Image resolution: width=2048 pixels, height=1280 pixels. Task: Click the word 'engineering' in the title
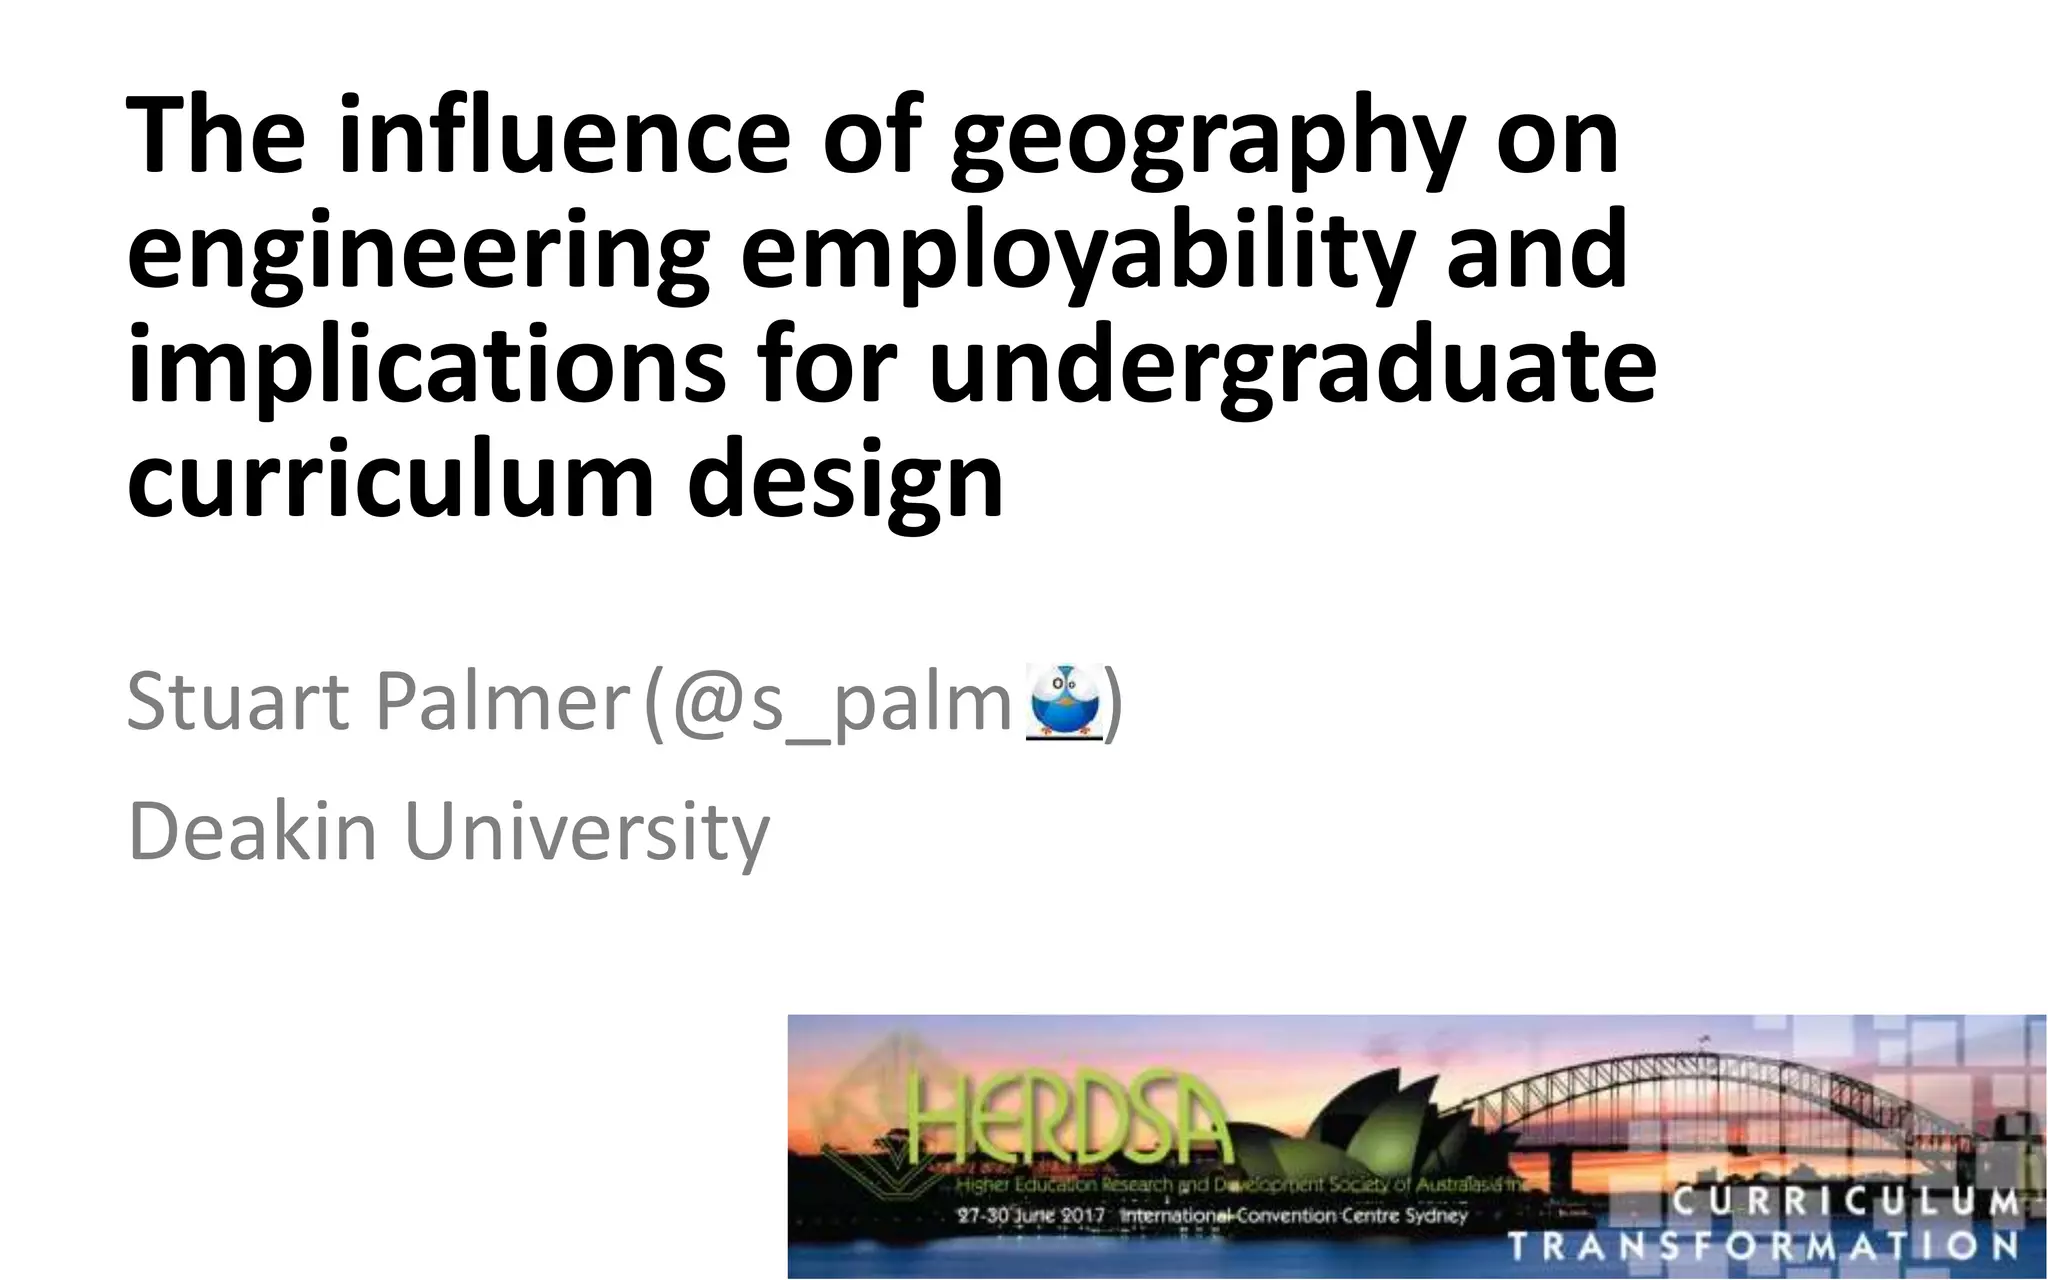(x=417, y=252)
